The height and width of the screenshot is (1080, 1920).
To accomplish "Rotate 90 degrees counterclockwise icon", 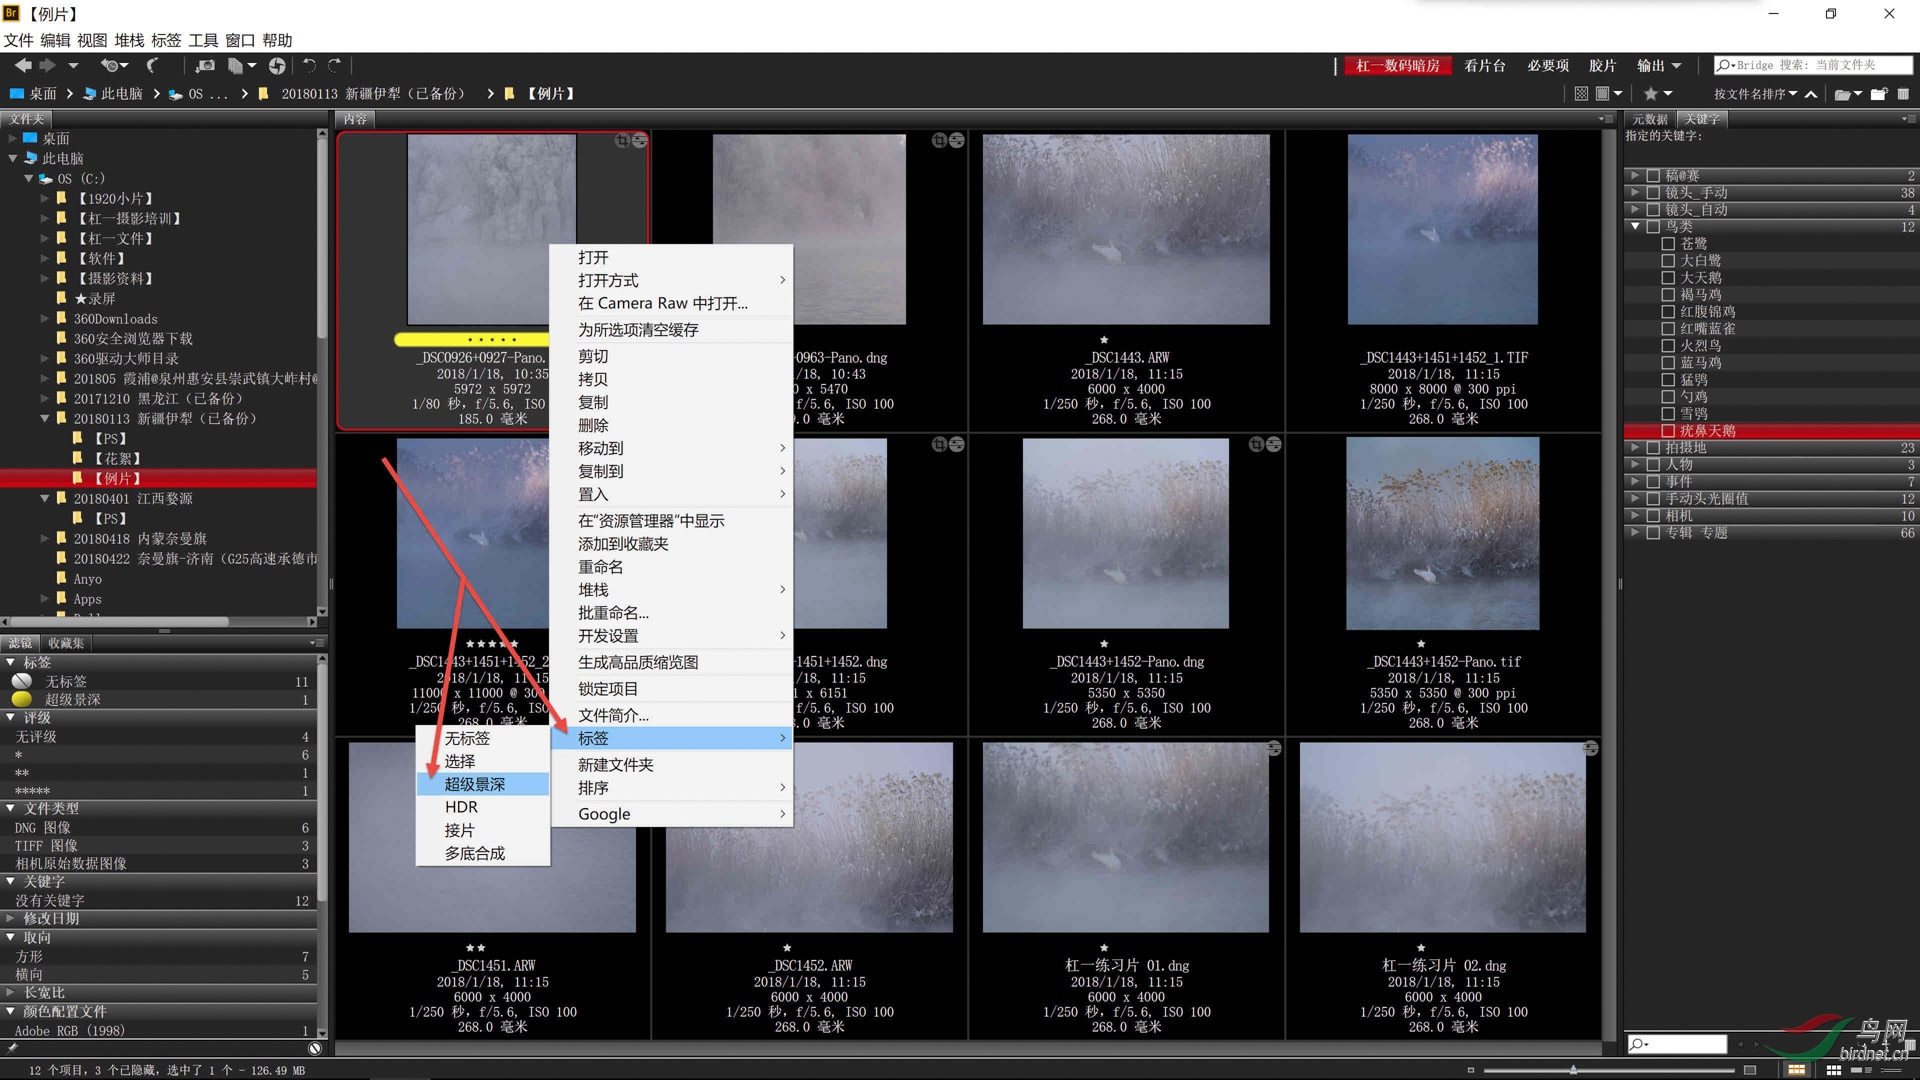I will (309, 66).
